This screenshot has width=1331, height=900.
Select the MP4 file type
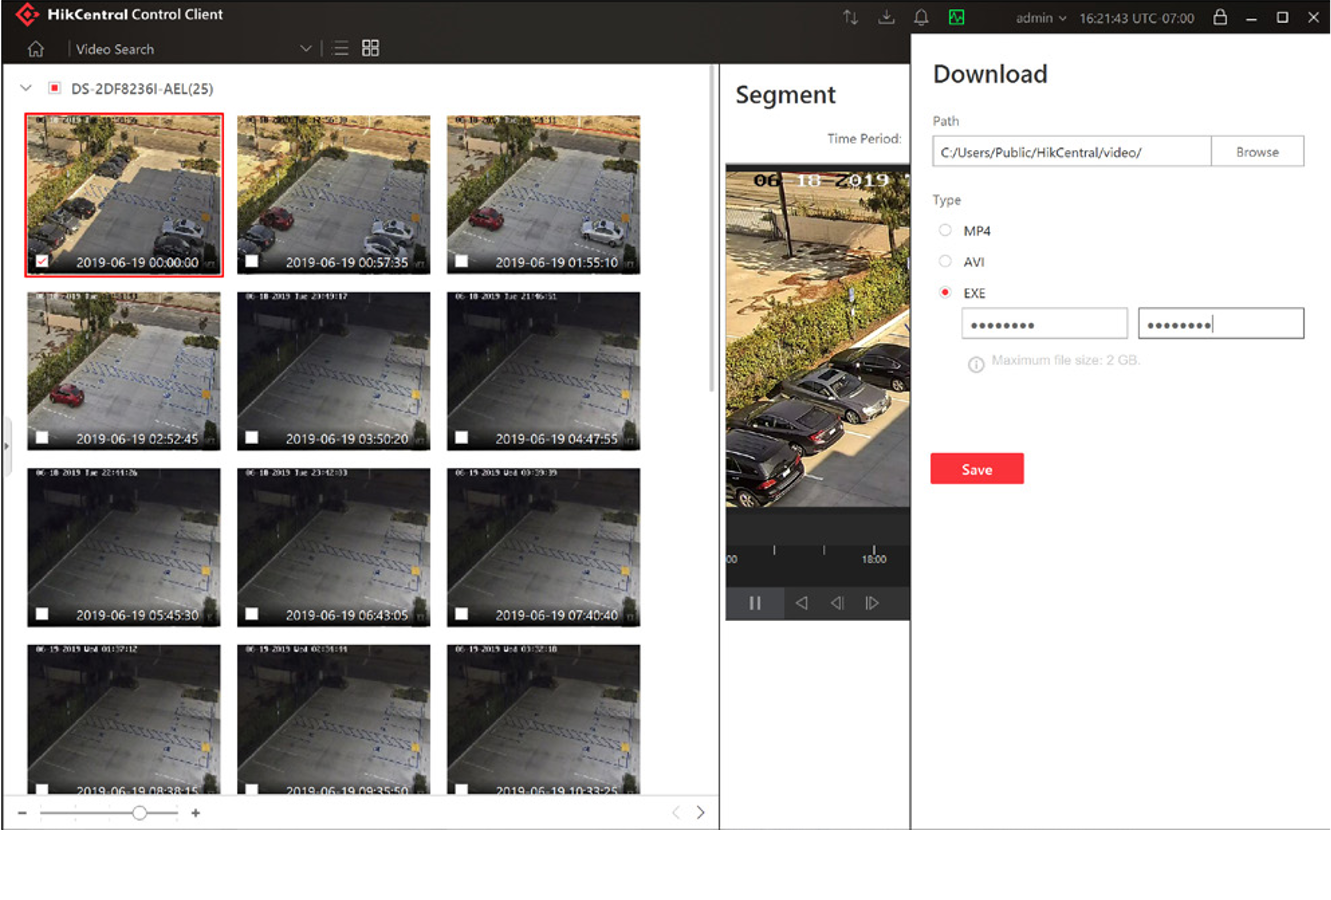(945, 231)
